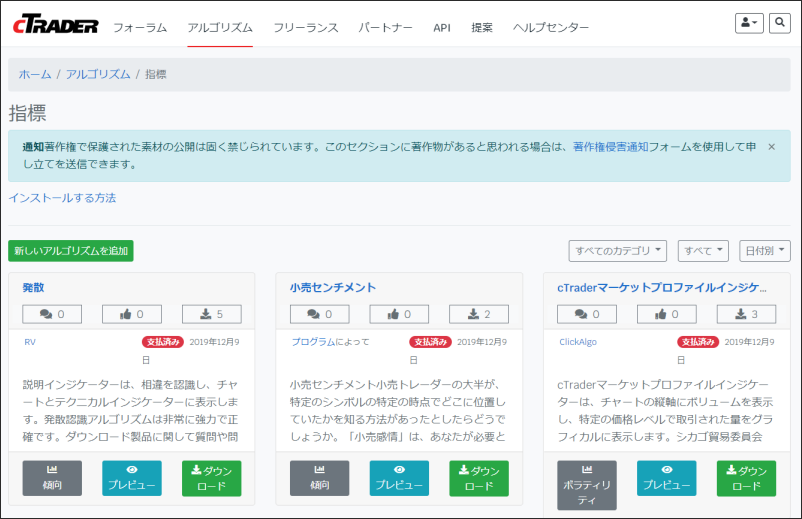The width and height of the screenshot is (802, 519).
Task: Click the cTrader logo
Action: [55, 25]
